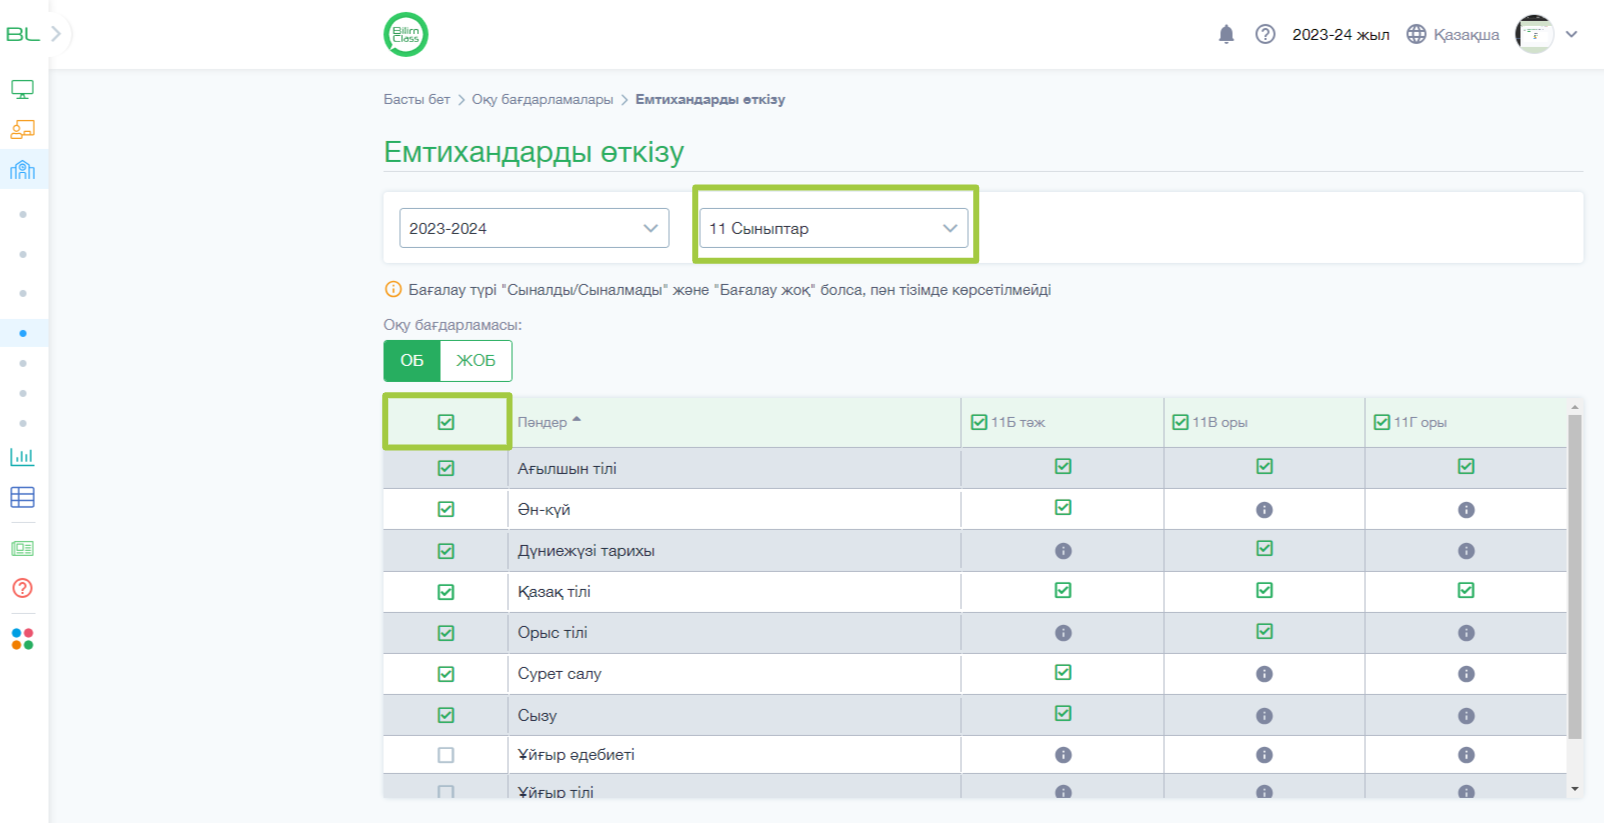Open the red help circle sidebar icon
The image size is (1604, 823).
pyautogui.click(x=22, y=588)
